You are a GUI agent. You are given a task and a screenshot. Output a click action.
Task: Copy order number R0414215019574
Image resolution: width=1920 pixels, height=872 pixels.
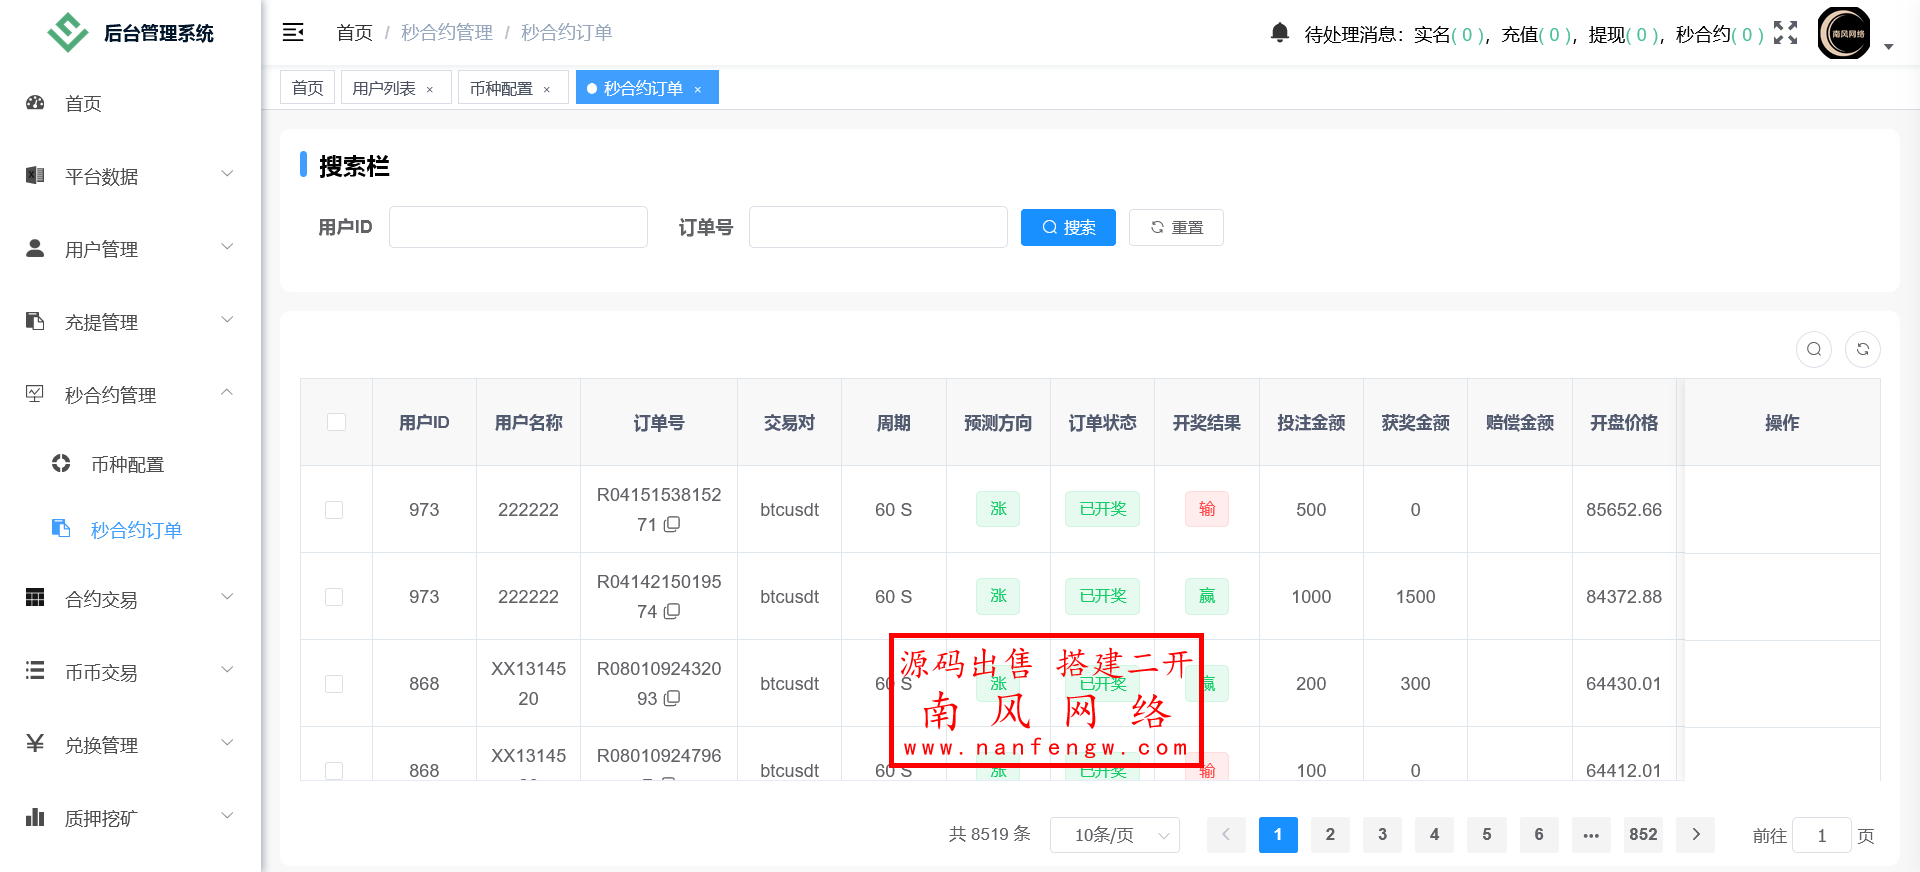[x=672, y=611]
